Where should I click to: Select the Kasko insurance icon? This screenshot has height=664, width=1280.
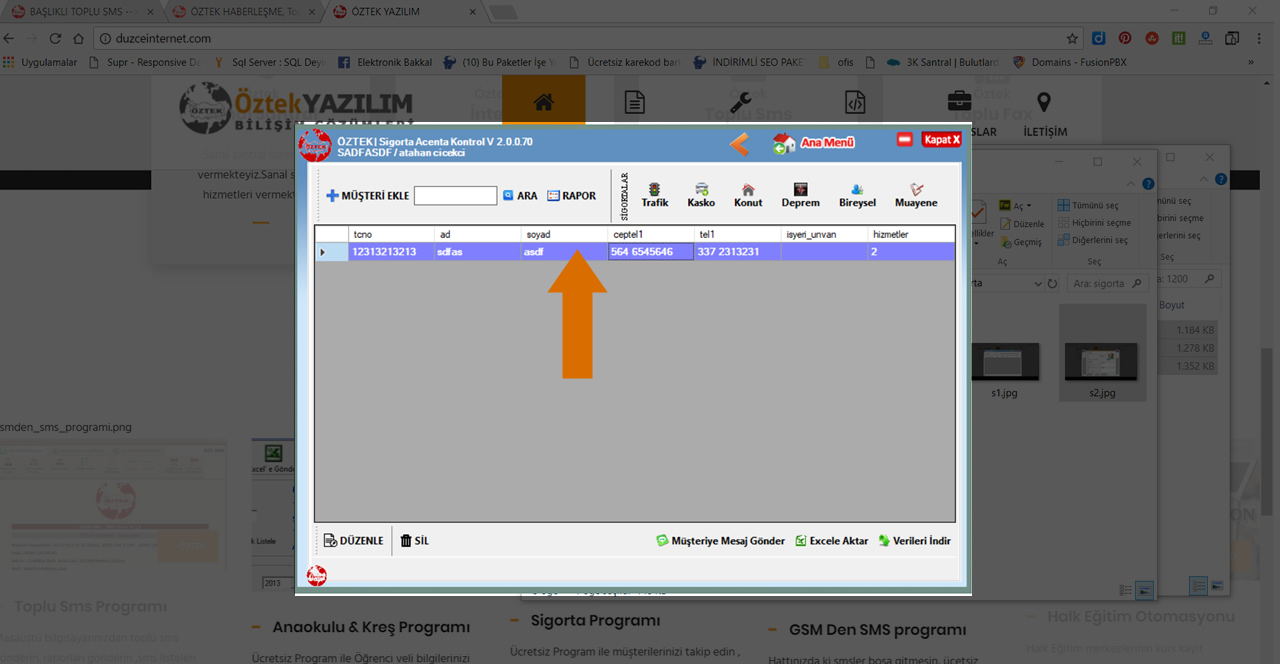tap(701, 195)
